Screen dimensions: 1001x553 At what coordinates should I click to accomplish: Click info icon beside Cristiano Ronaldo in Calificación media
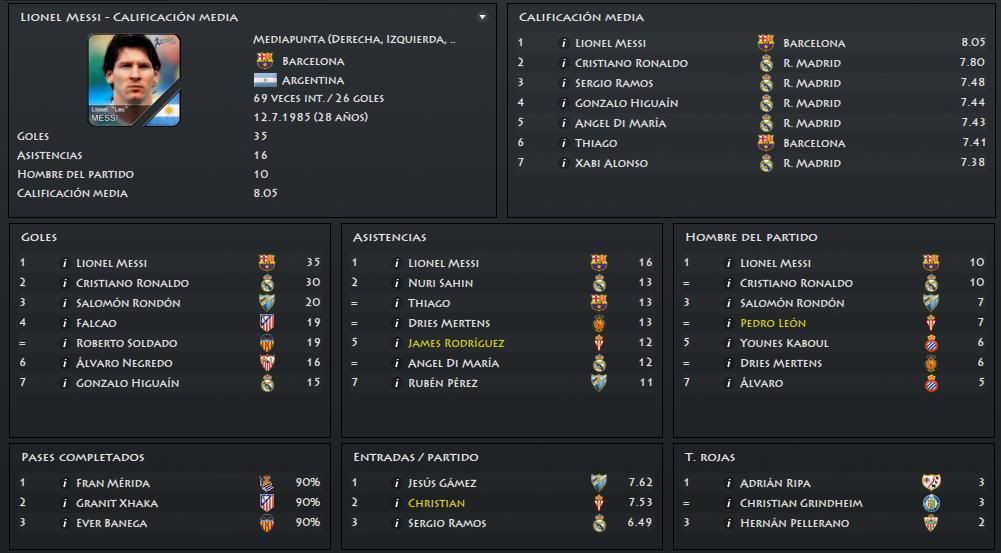coord(564,63)
